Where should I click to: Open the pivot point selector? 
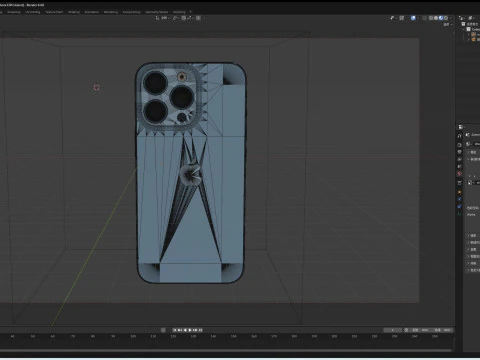(x=176, y=18)
